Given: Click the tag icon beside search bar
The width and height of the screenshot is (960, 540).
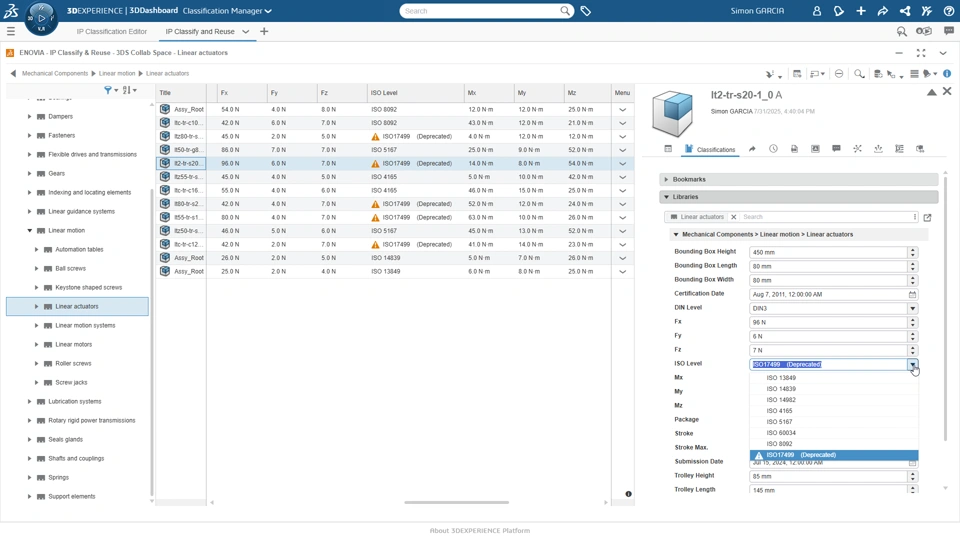Looking at the screenshot, I should [x=586, y=11].
